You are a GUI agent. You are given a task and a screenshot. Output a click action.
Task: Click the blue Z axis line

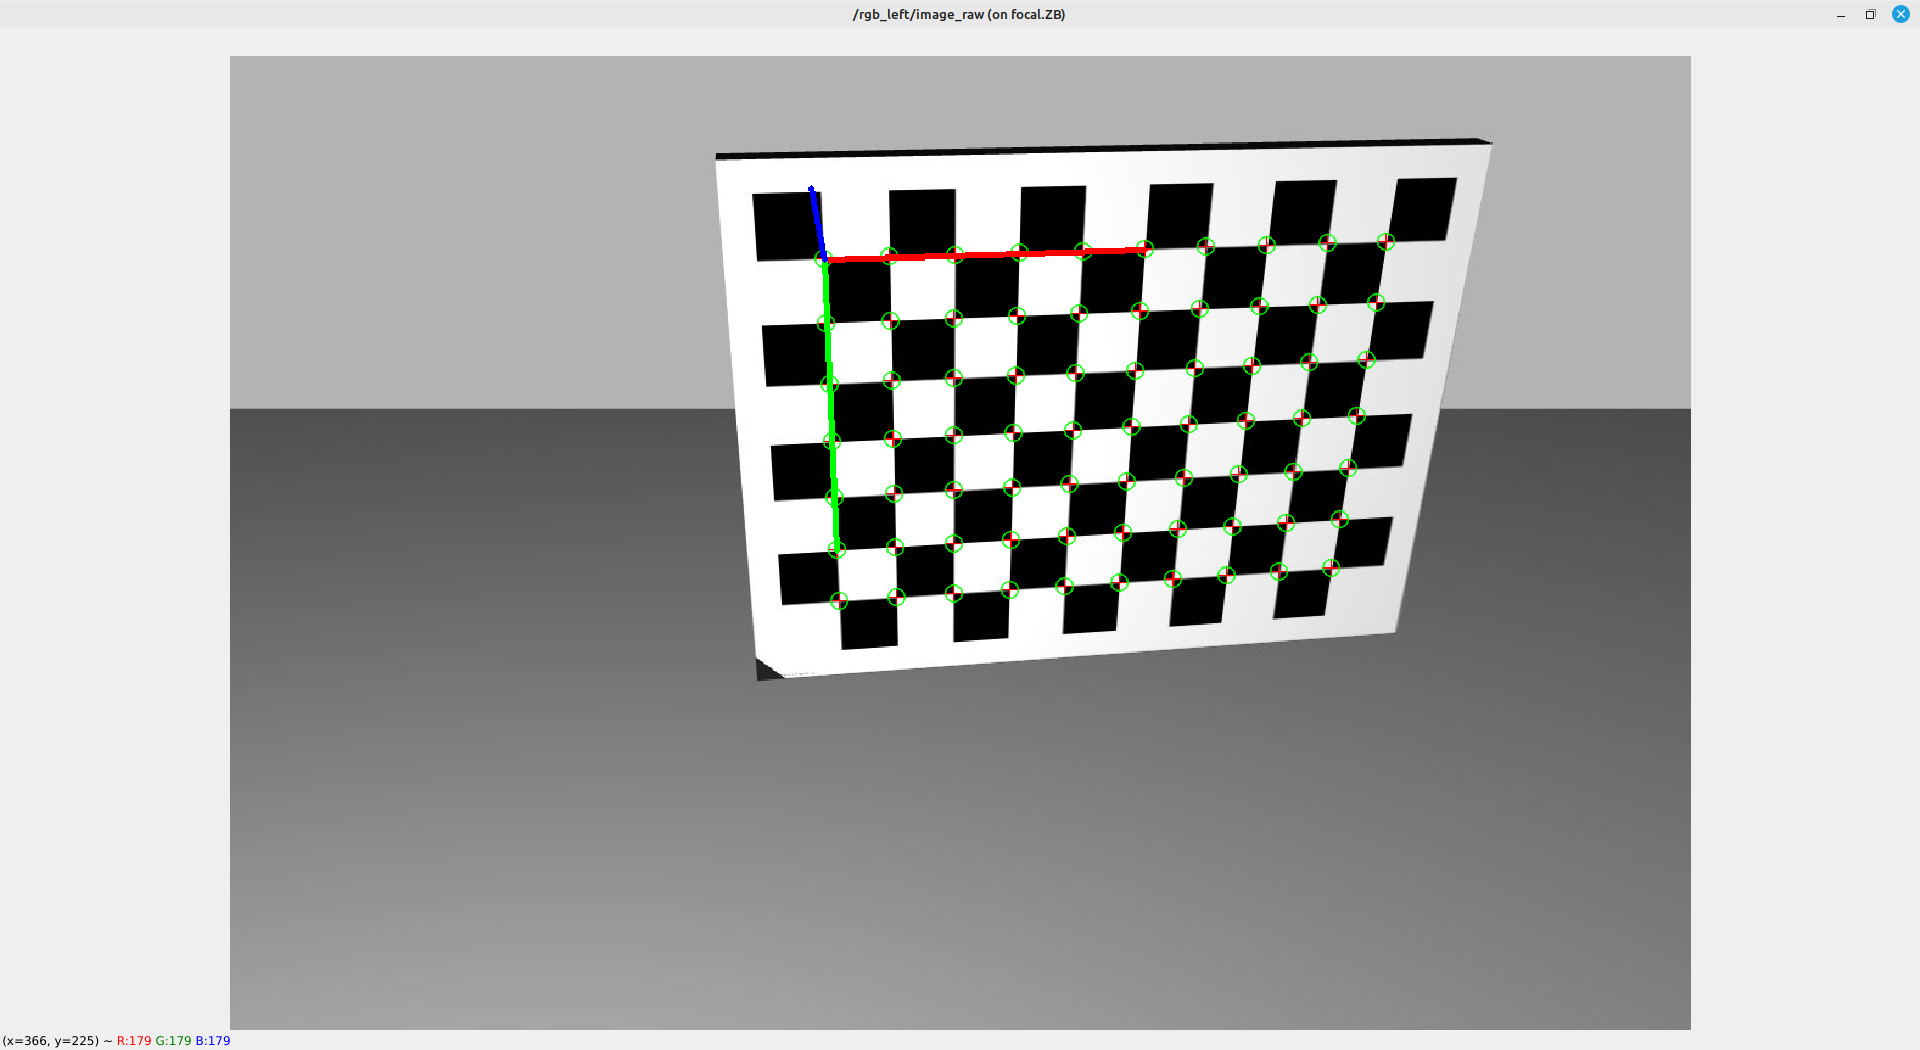point(817,224)
